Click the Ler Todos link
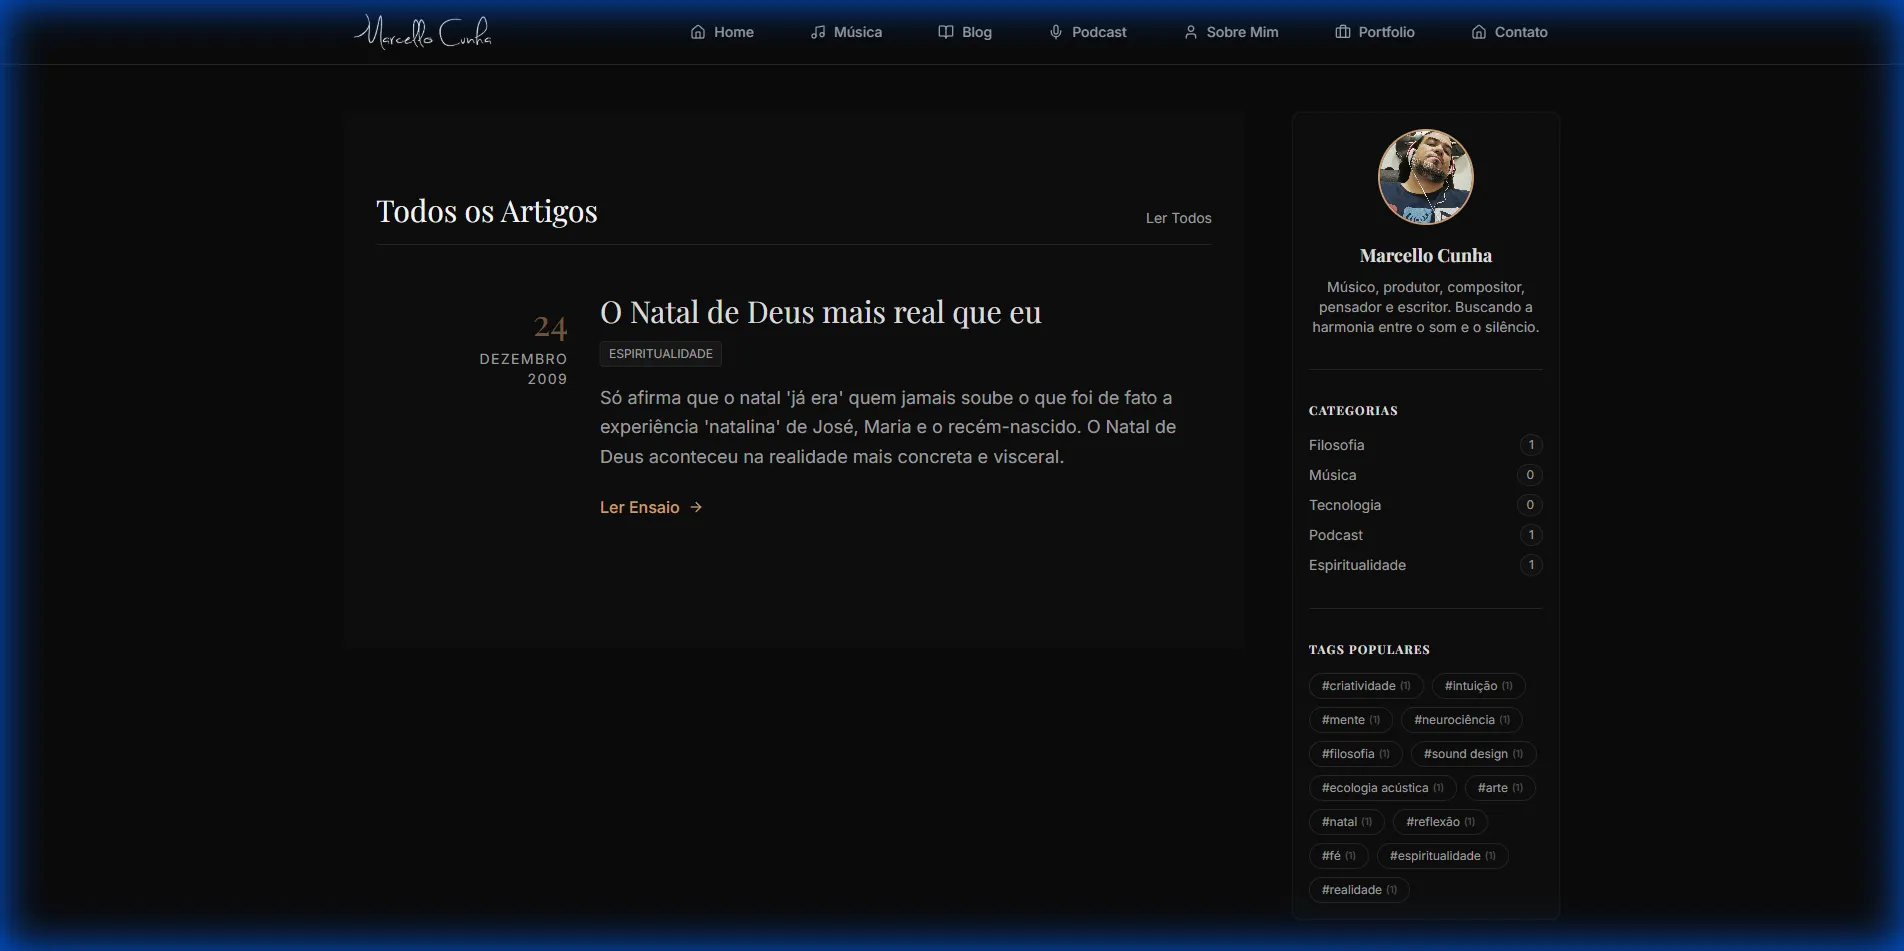The height and width of the screenshot is (951, 1904). point(1178,218)
